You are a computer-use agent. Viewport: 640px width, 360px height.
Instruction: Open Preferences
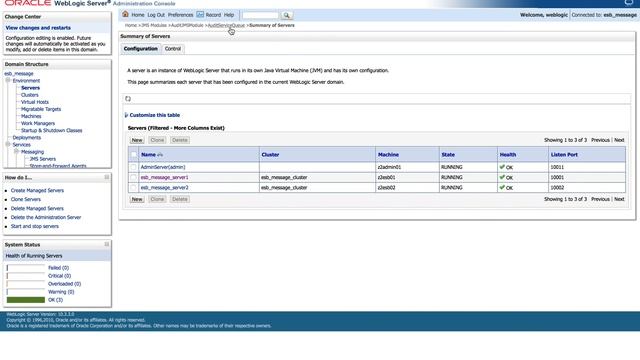click(x=180, y=15)
